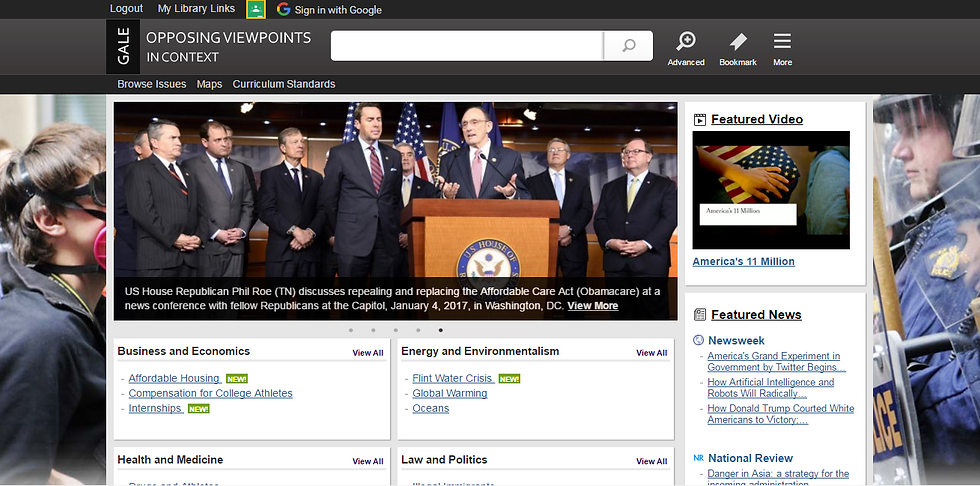Click the Newsweek source icon
Viewport: 980px width, 486px height.
[698, 340]
